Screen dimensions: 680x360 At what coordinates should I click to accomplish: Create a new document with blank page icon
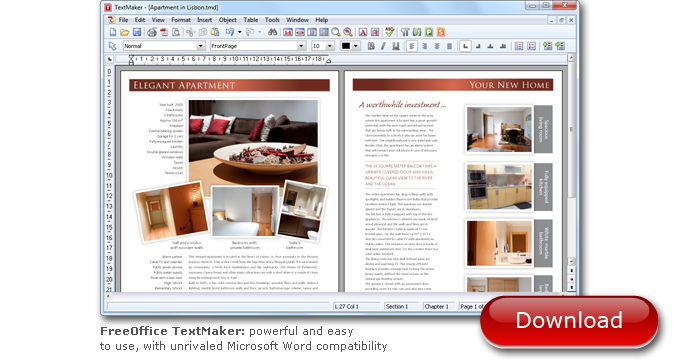pyautogui.click(x=113, y=32)
